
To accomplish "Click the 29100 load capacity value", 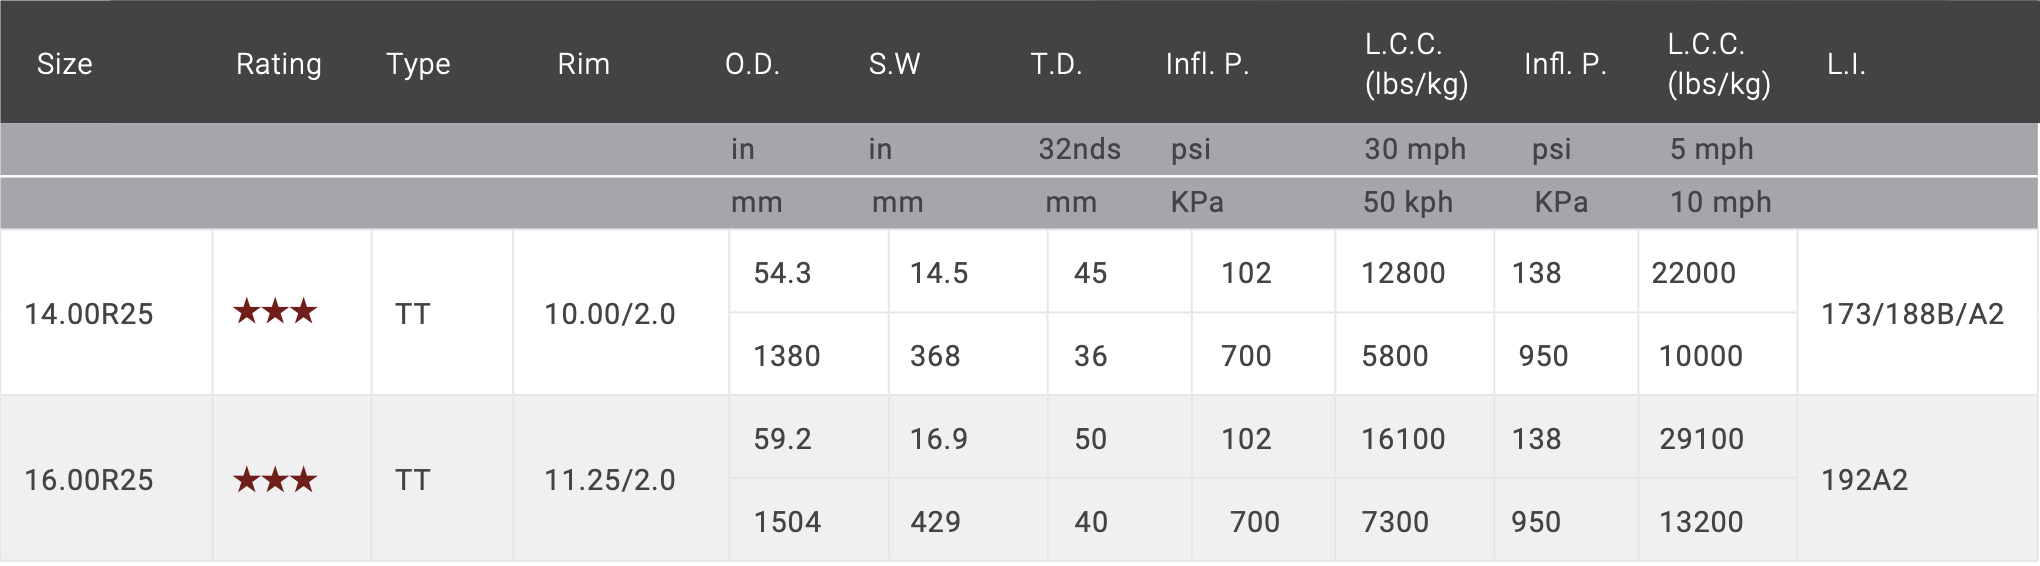I will (1701, 439).
